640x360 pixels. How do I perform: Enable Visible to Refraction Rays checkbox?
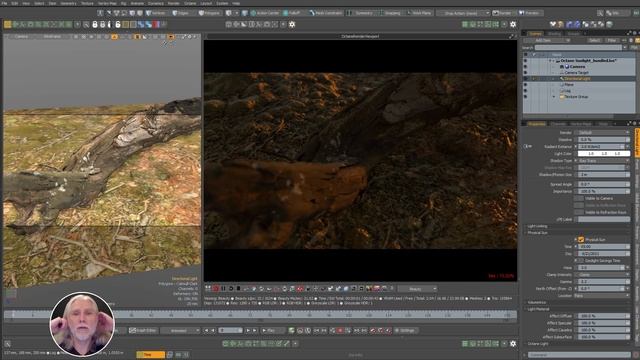[579, 212]
